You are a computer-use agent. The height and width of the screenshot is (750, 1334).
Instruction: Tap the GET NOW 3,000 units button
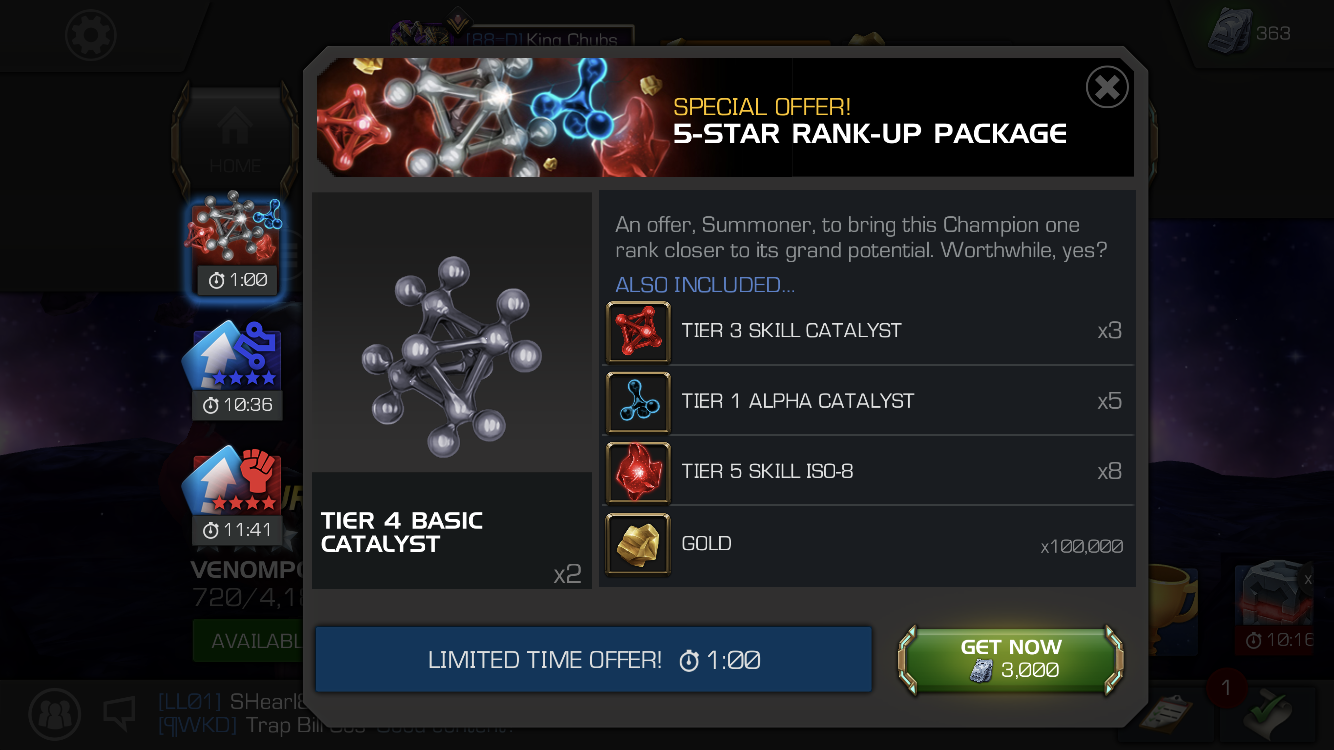[1011, 659]
